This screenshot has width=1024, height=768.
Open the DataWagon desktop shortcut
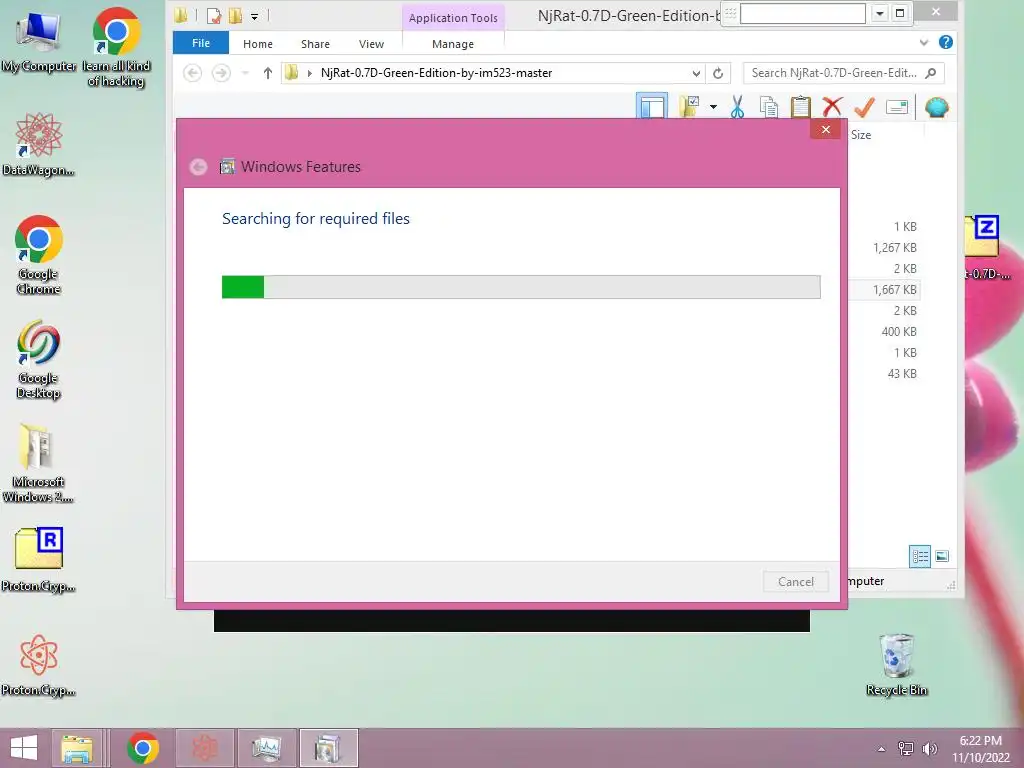[38, 144]
